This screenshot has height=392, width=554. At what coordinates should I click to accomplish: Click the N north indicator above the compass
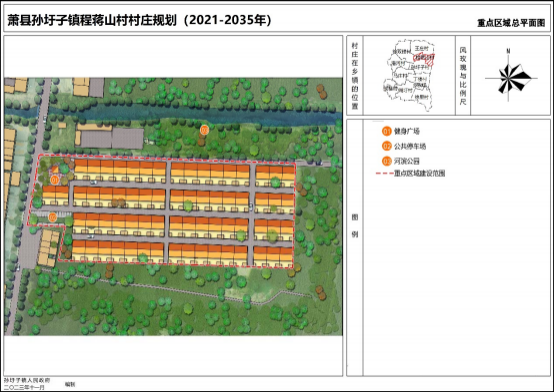point(508,51)
